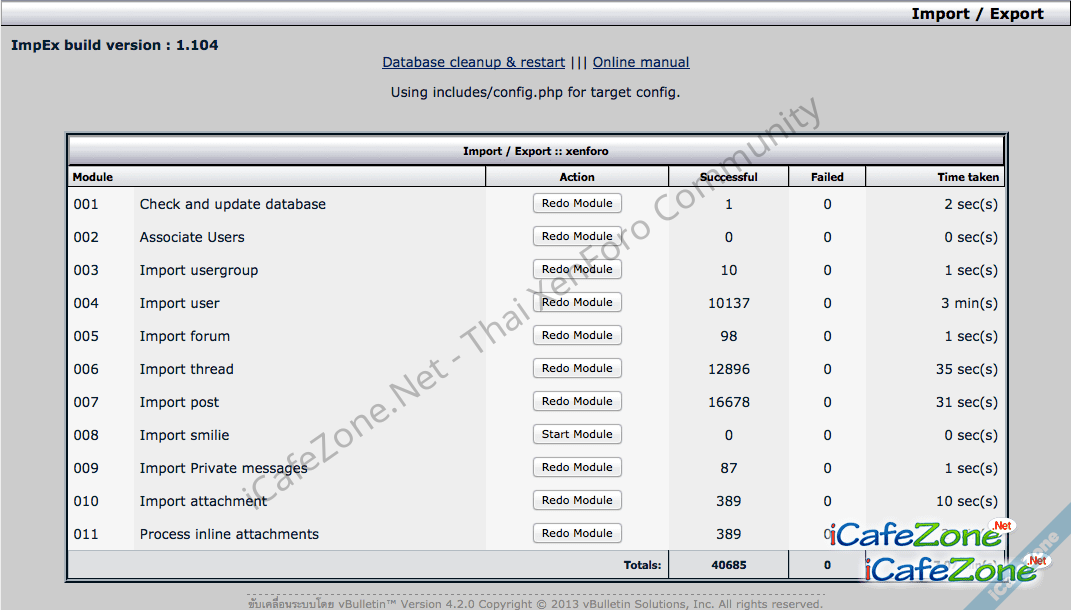Image resolution: width=1071 pixels, height=610 pixels.
Task: Start the Import smilie module
Action: tap(577, 434)
